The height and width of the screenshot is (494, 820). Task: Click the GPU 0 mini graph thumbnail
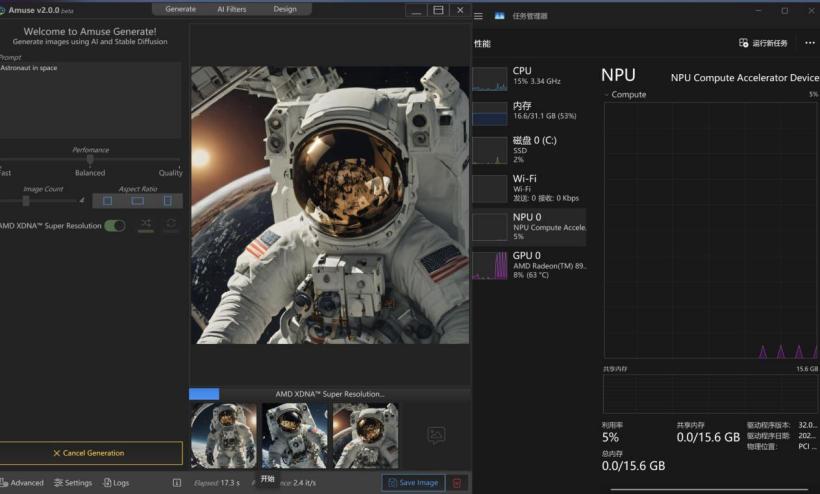click(489, 266)
